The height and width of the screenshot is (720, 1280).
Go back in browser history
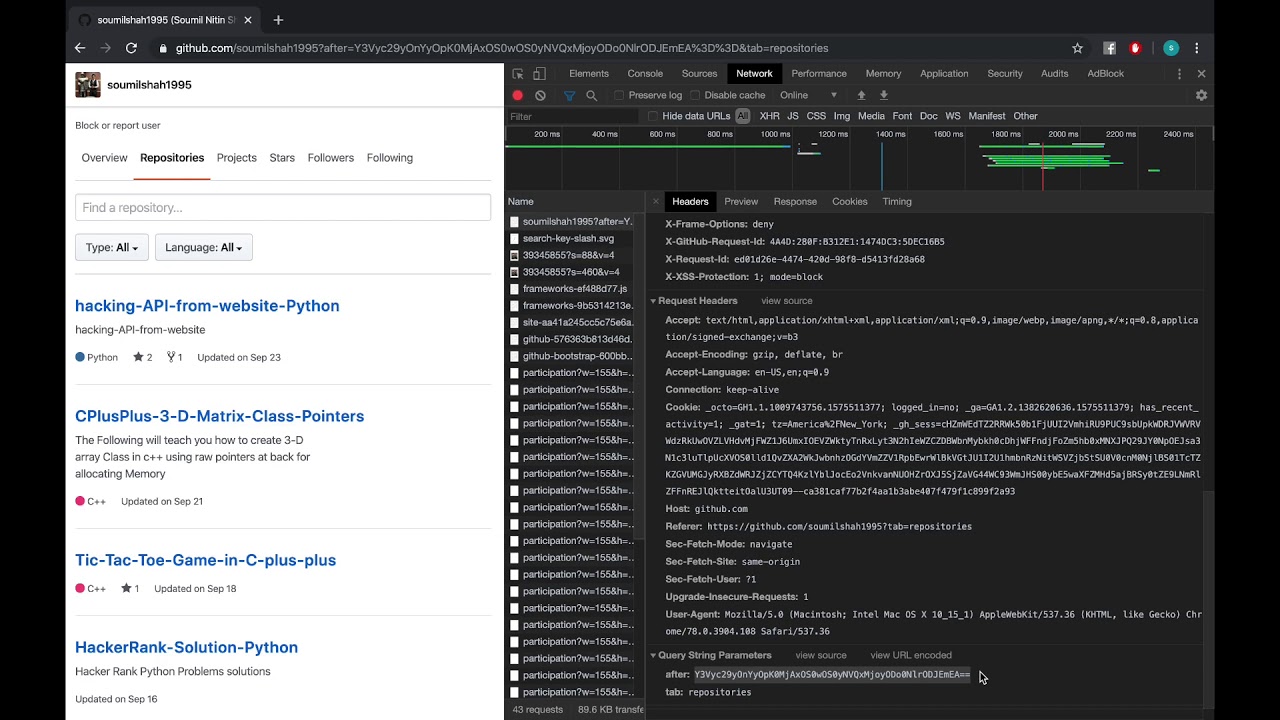coord(80,48)
